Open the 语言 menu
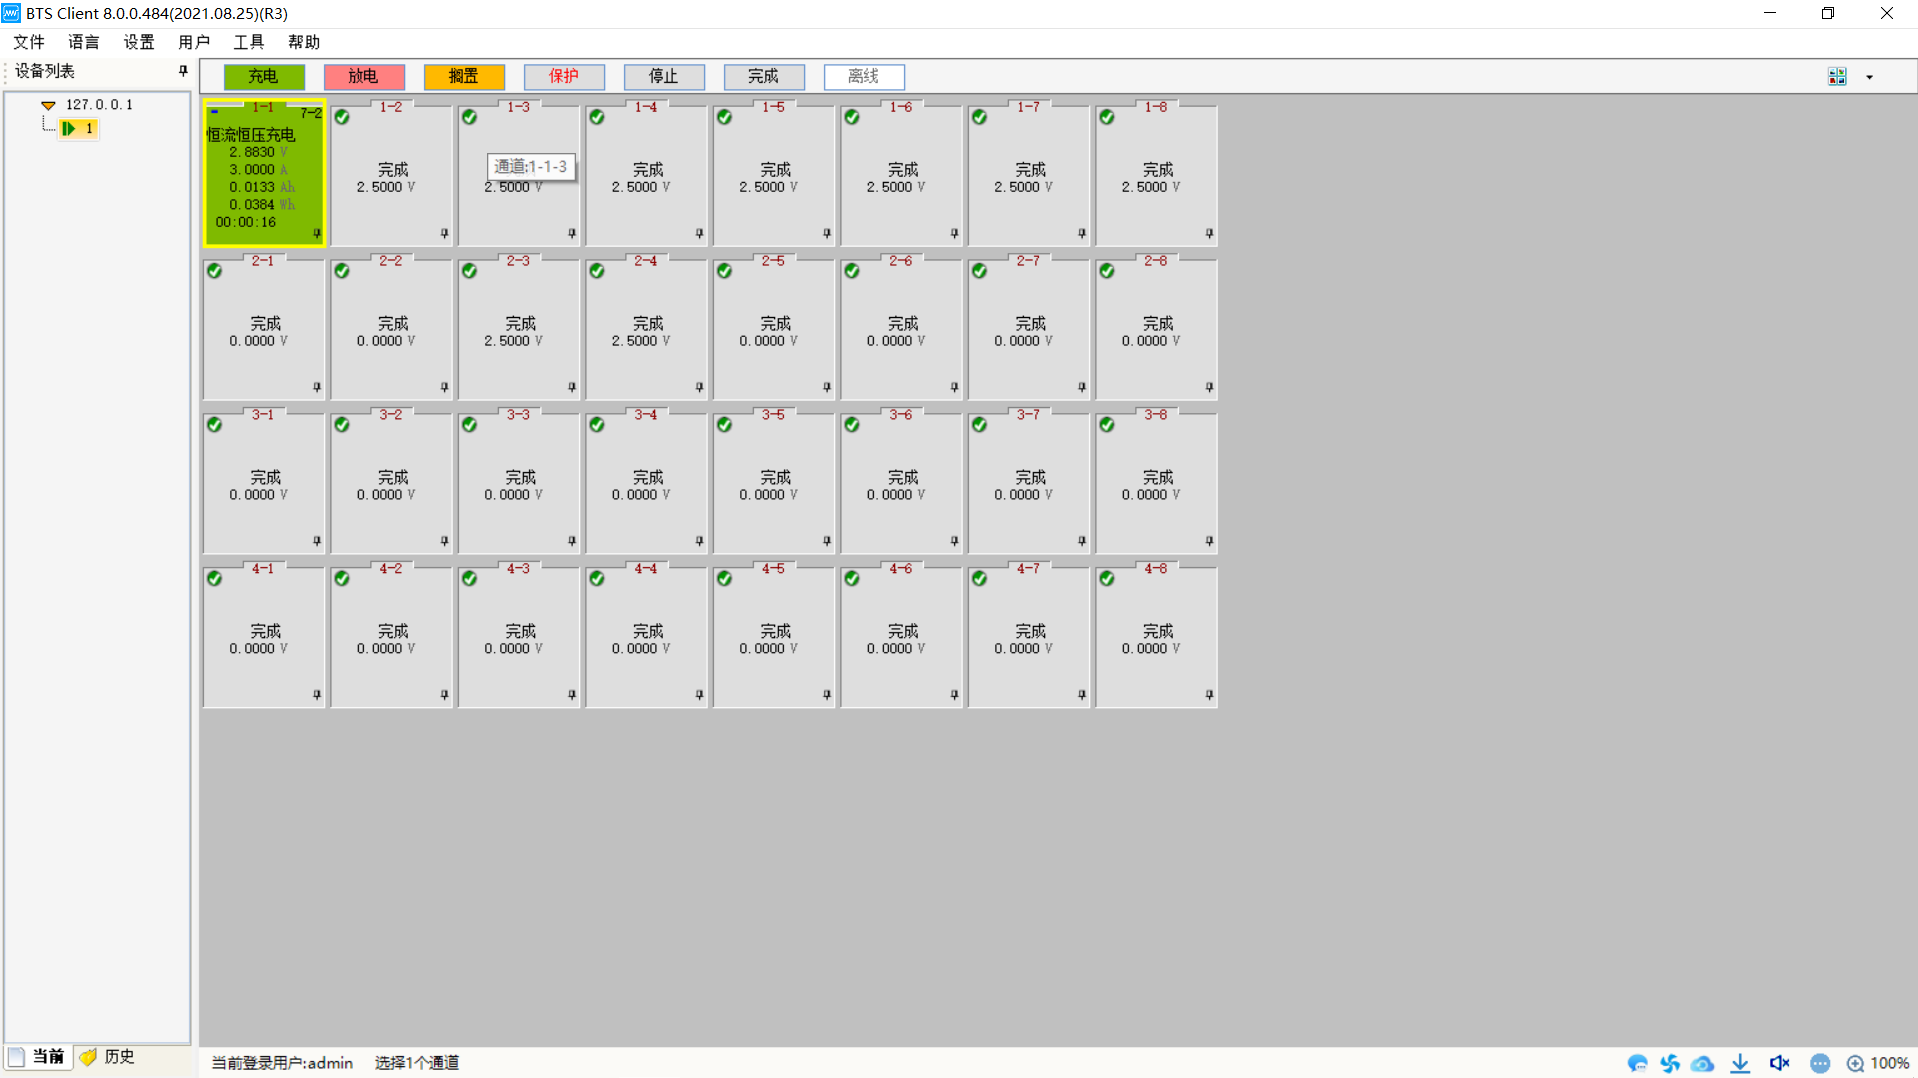 coord(84,42)
